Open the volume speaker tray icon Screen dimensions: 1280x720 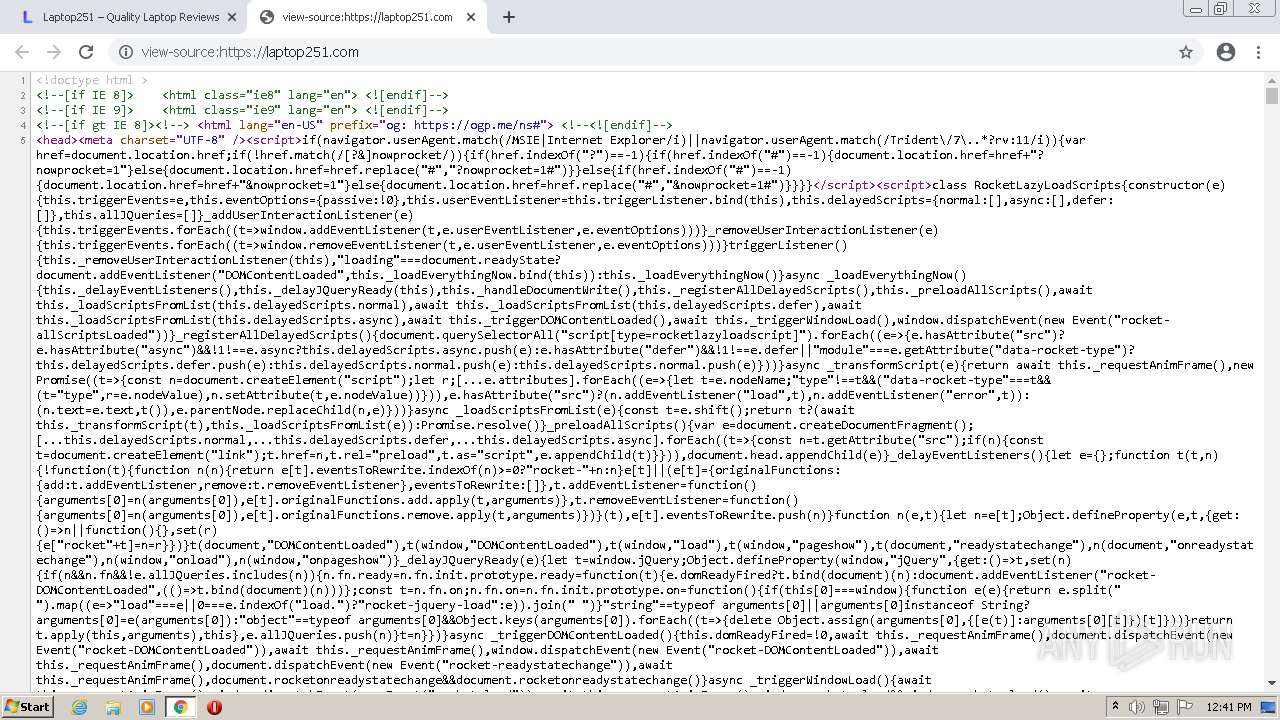pyautogui.click(x=1135, y=706)
